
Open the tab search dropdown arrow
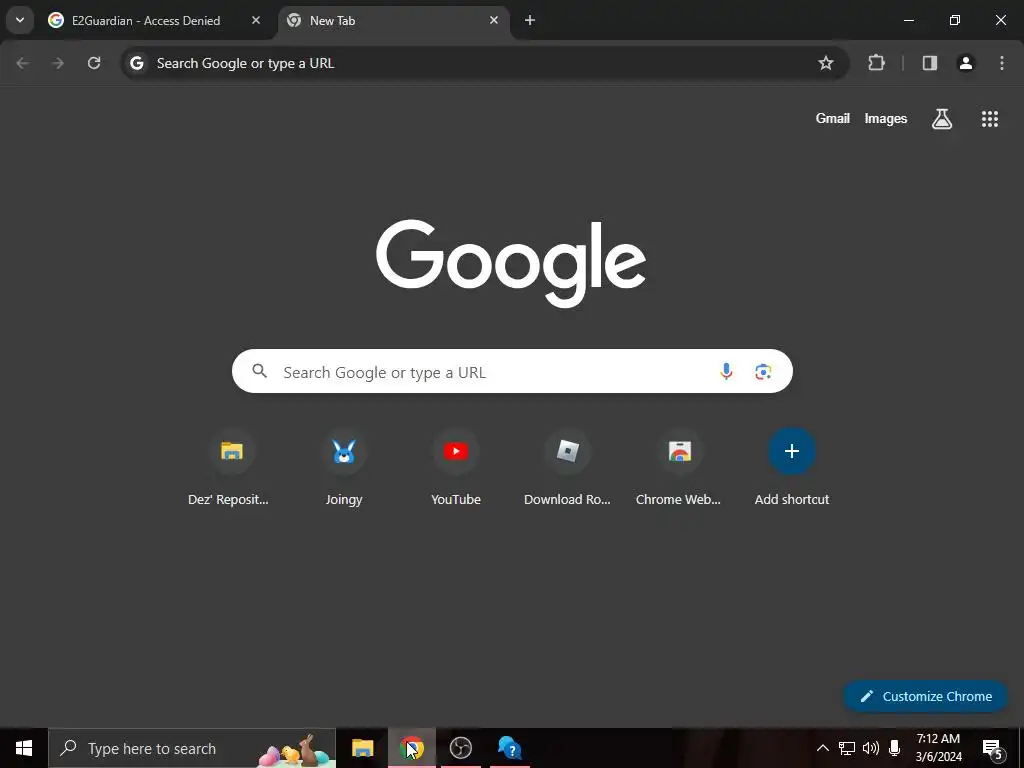coord(20,20)
